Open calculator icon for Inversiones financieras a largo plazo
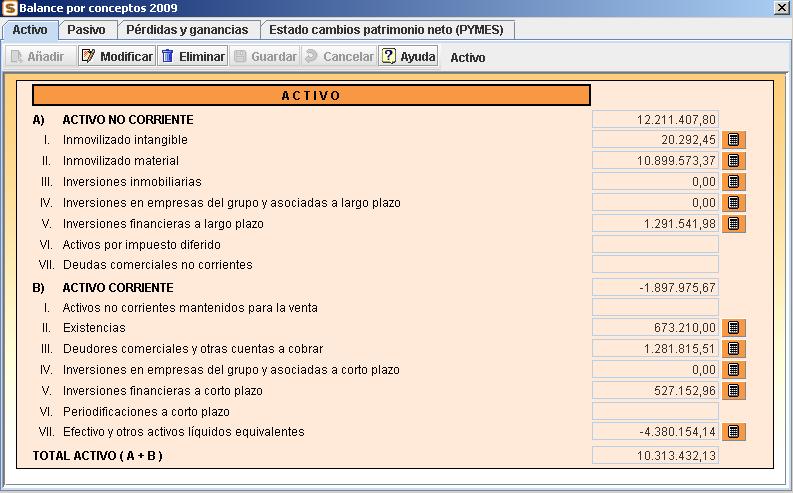Image resolution: width=793 pixels, height=493 pixels. [734, 224]
